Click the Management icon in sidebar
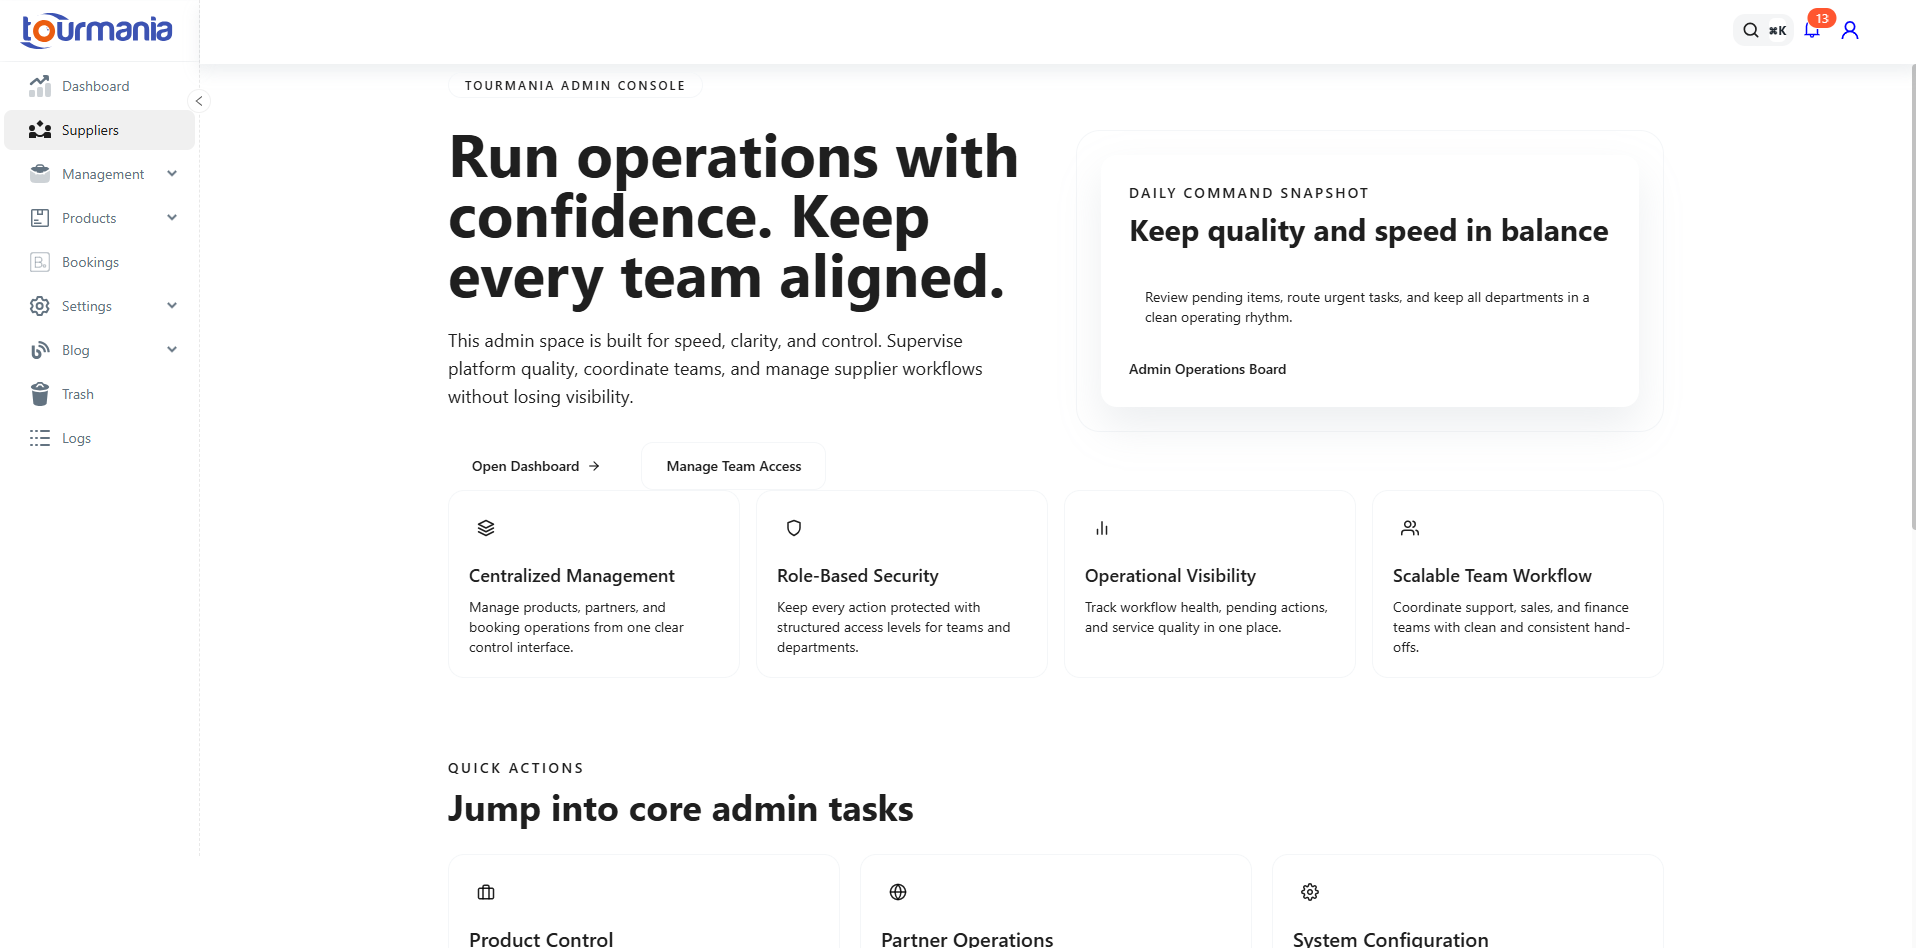Image resolution: width=1916 pixels, height=948 pixels. click(x=40, y=174)
